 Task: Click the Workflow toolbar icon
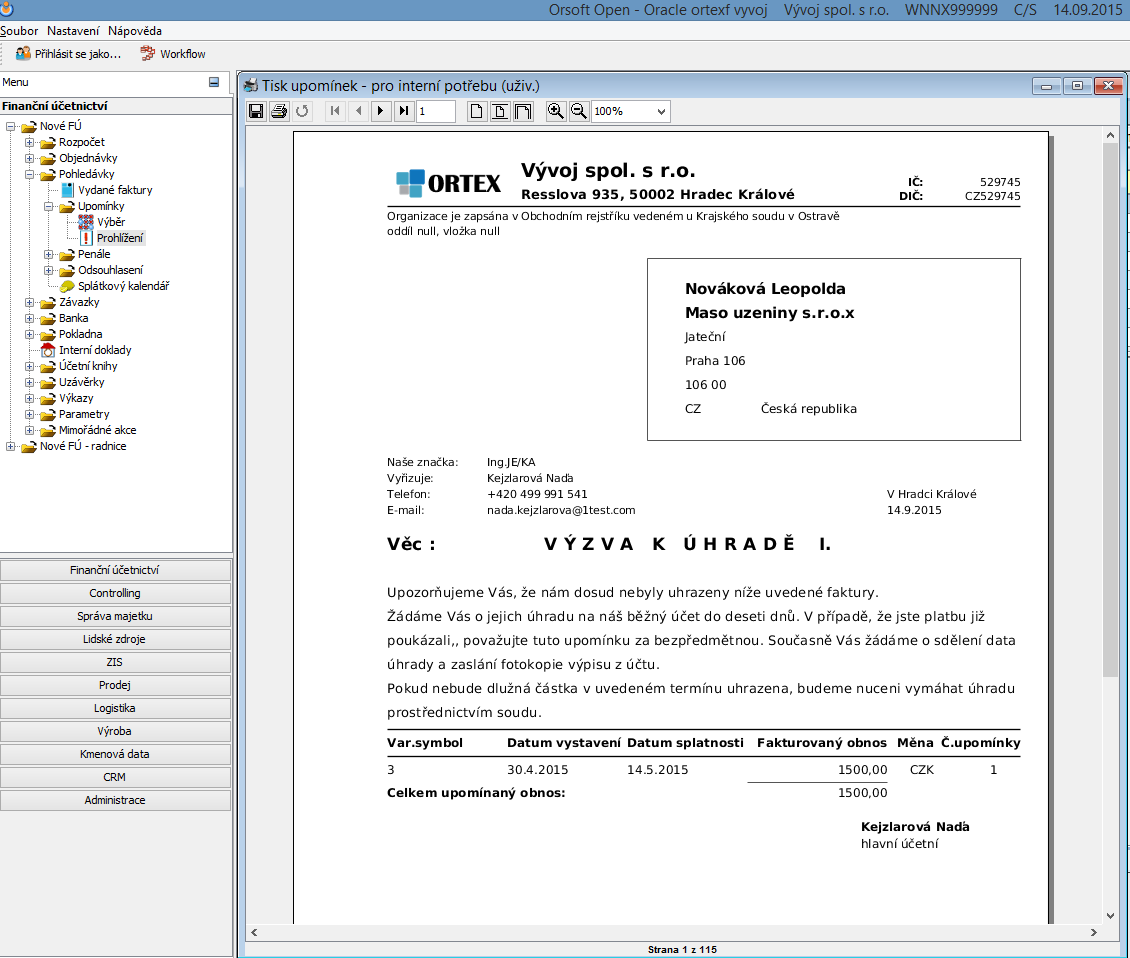click(149, 54)
